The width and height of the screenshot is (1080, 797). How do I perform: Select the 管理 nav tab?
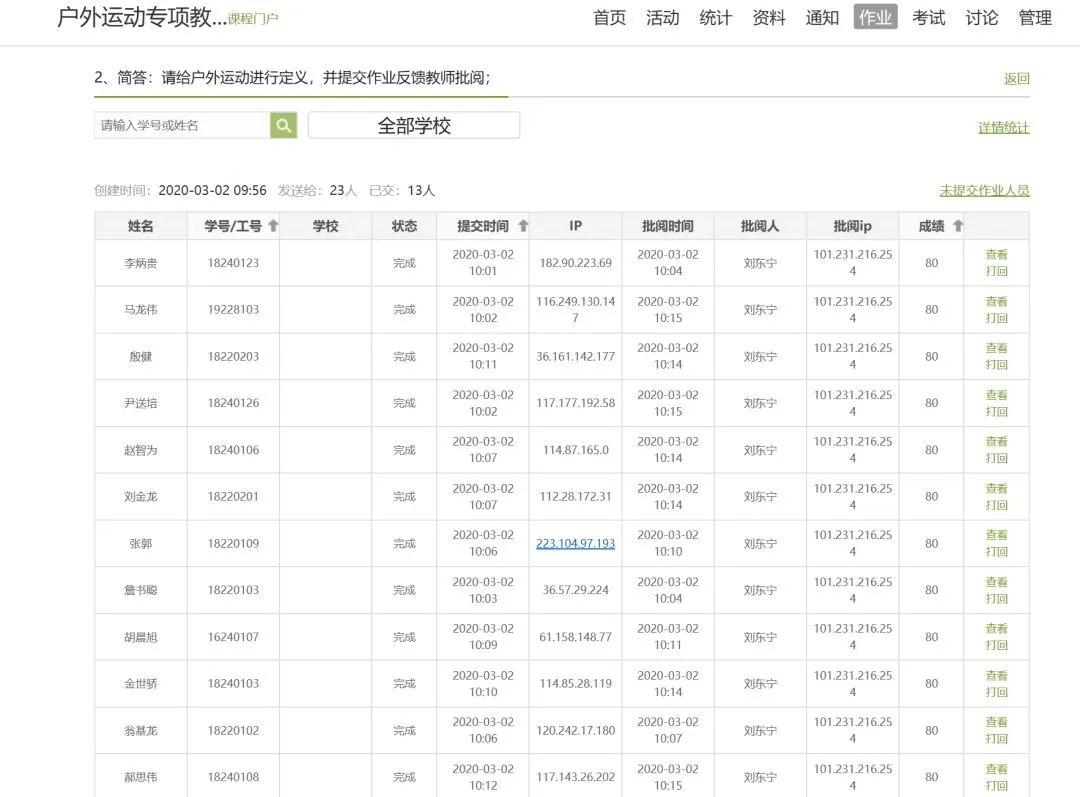point(1035,18)
